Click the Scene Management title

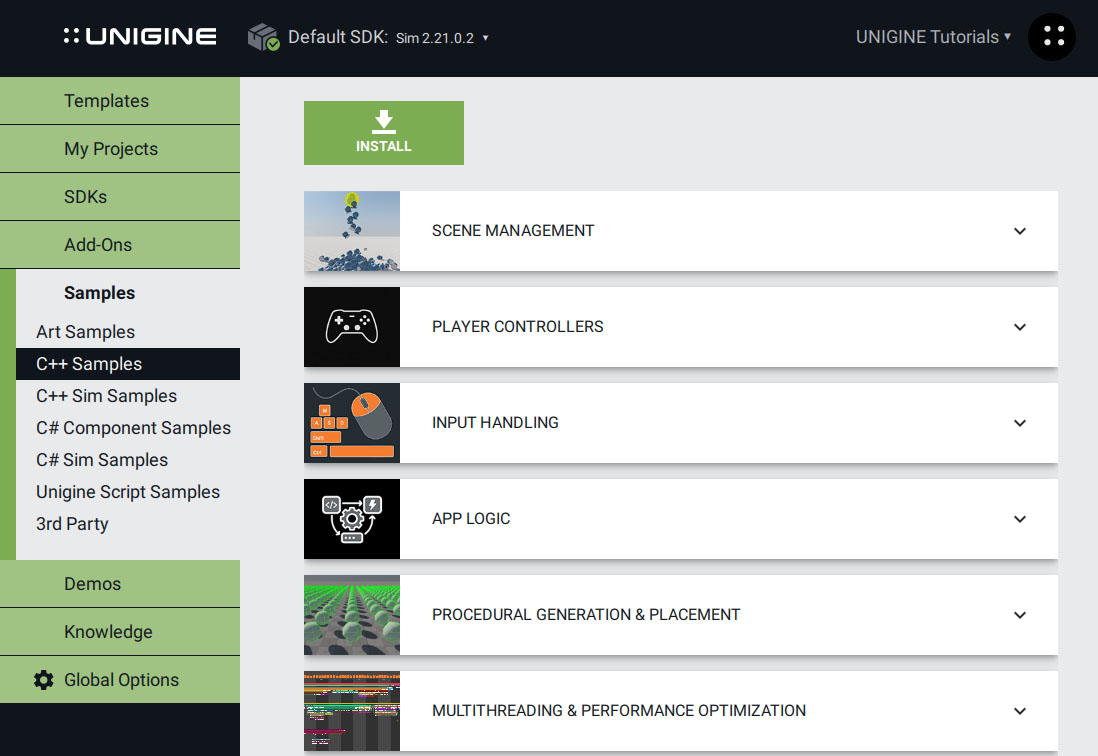tap(513, 231)
